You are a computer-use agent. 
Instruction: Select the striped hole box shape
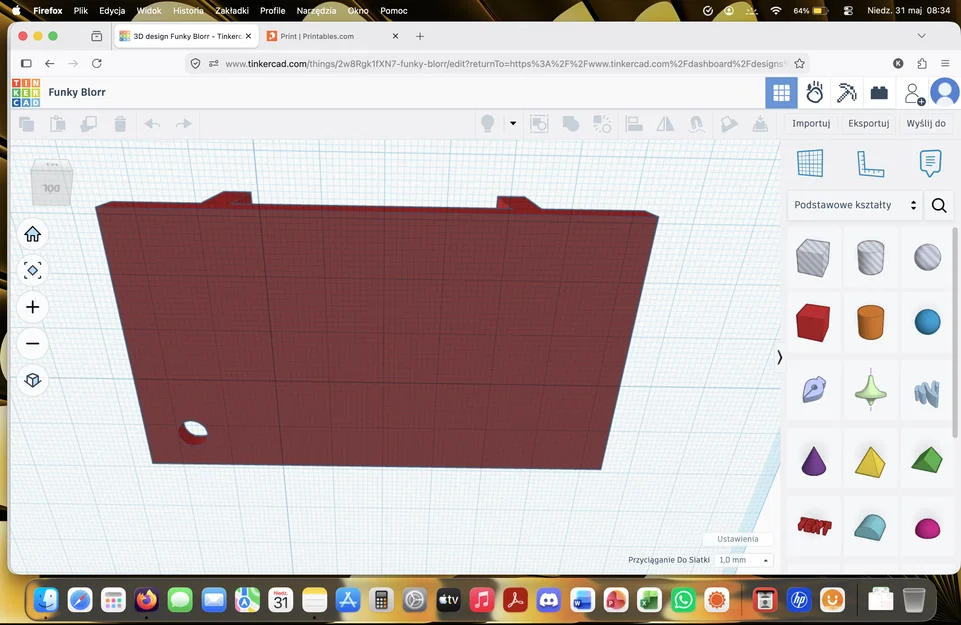click(813, 257)
